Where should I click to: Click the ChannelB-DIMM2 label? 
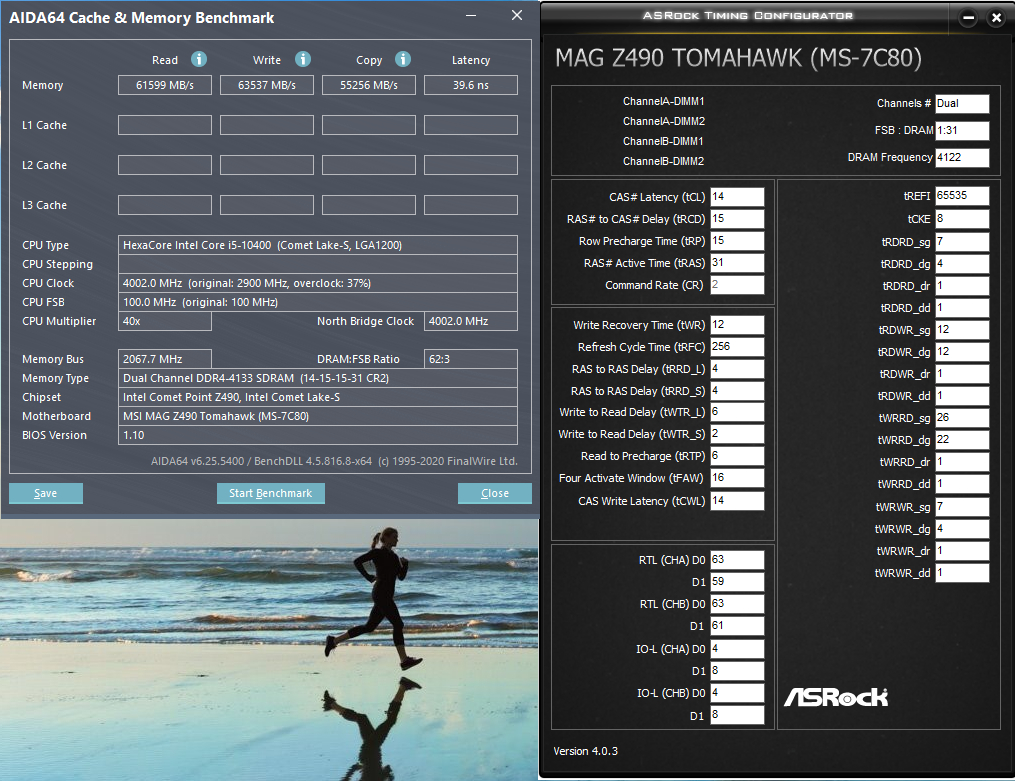click(664, 161)
